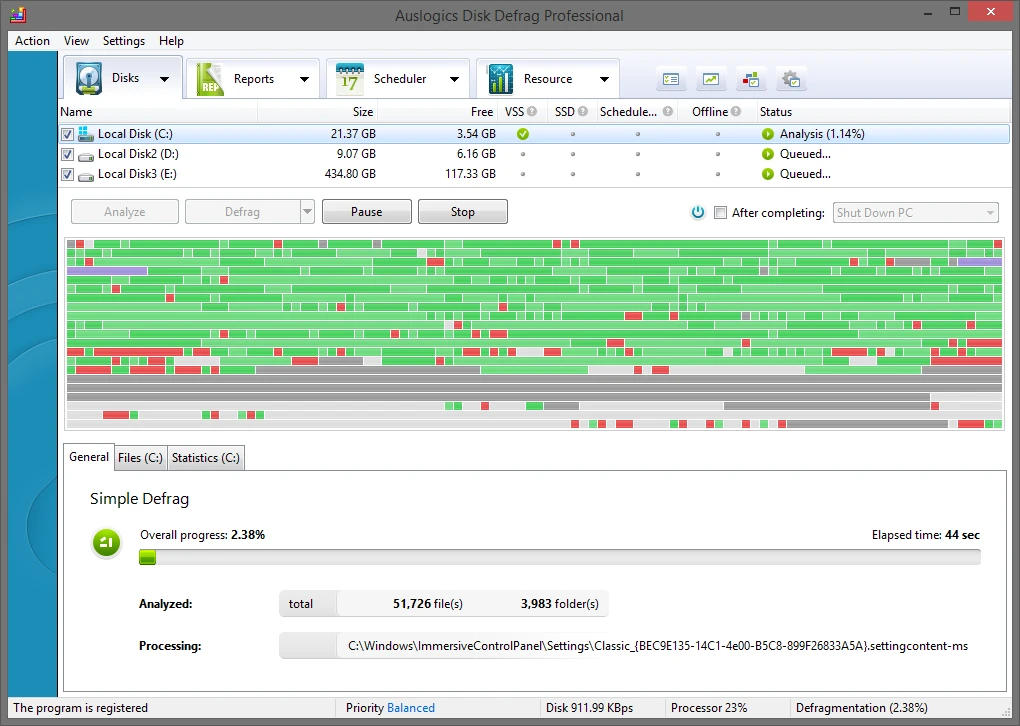Viewport: 1020px width, 726px height.
Task: Expand the Reports dropdown arrow
Action: (x=304, y=79)
